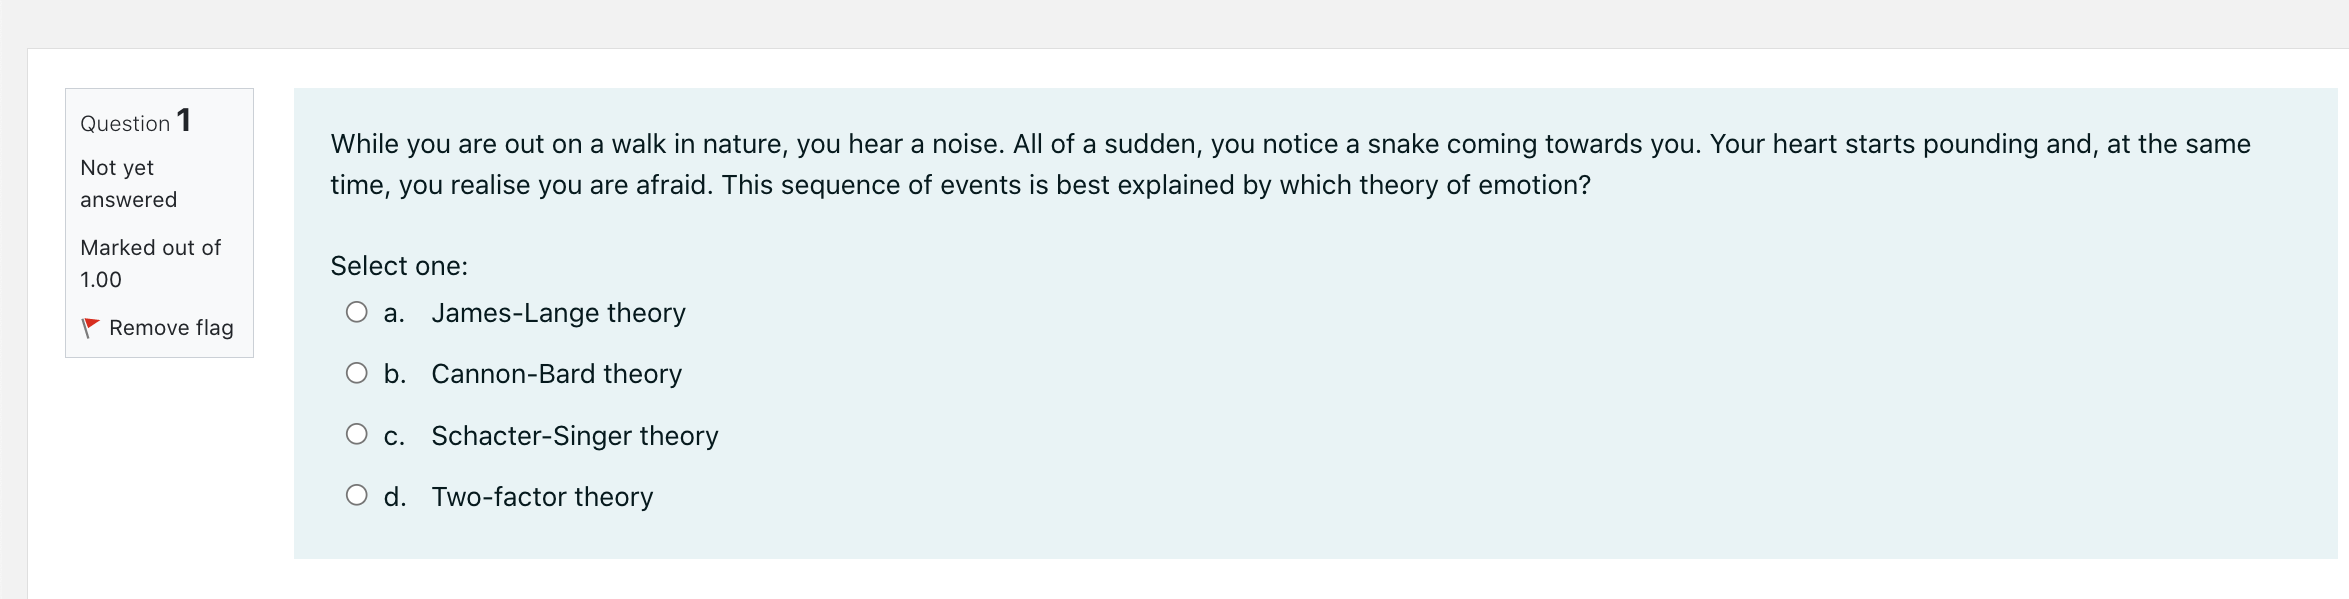
Task: Click the red flag icon beside Remove flag
Action: click(91, 326)
